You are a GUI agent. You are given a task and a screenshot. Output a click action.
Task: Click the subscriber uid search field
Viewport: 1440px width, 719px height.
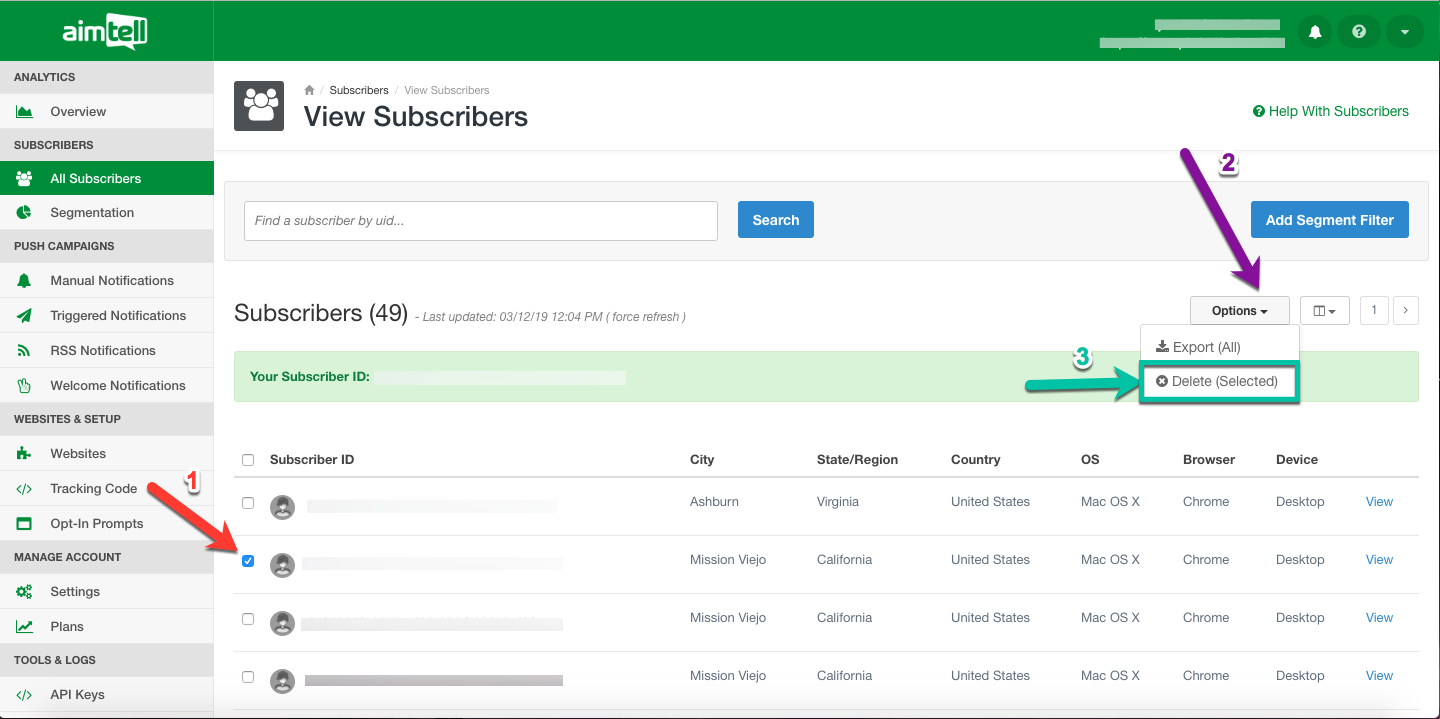coord(481,221)
